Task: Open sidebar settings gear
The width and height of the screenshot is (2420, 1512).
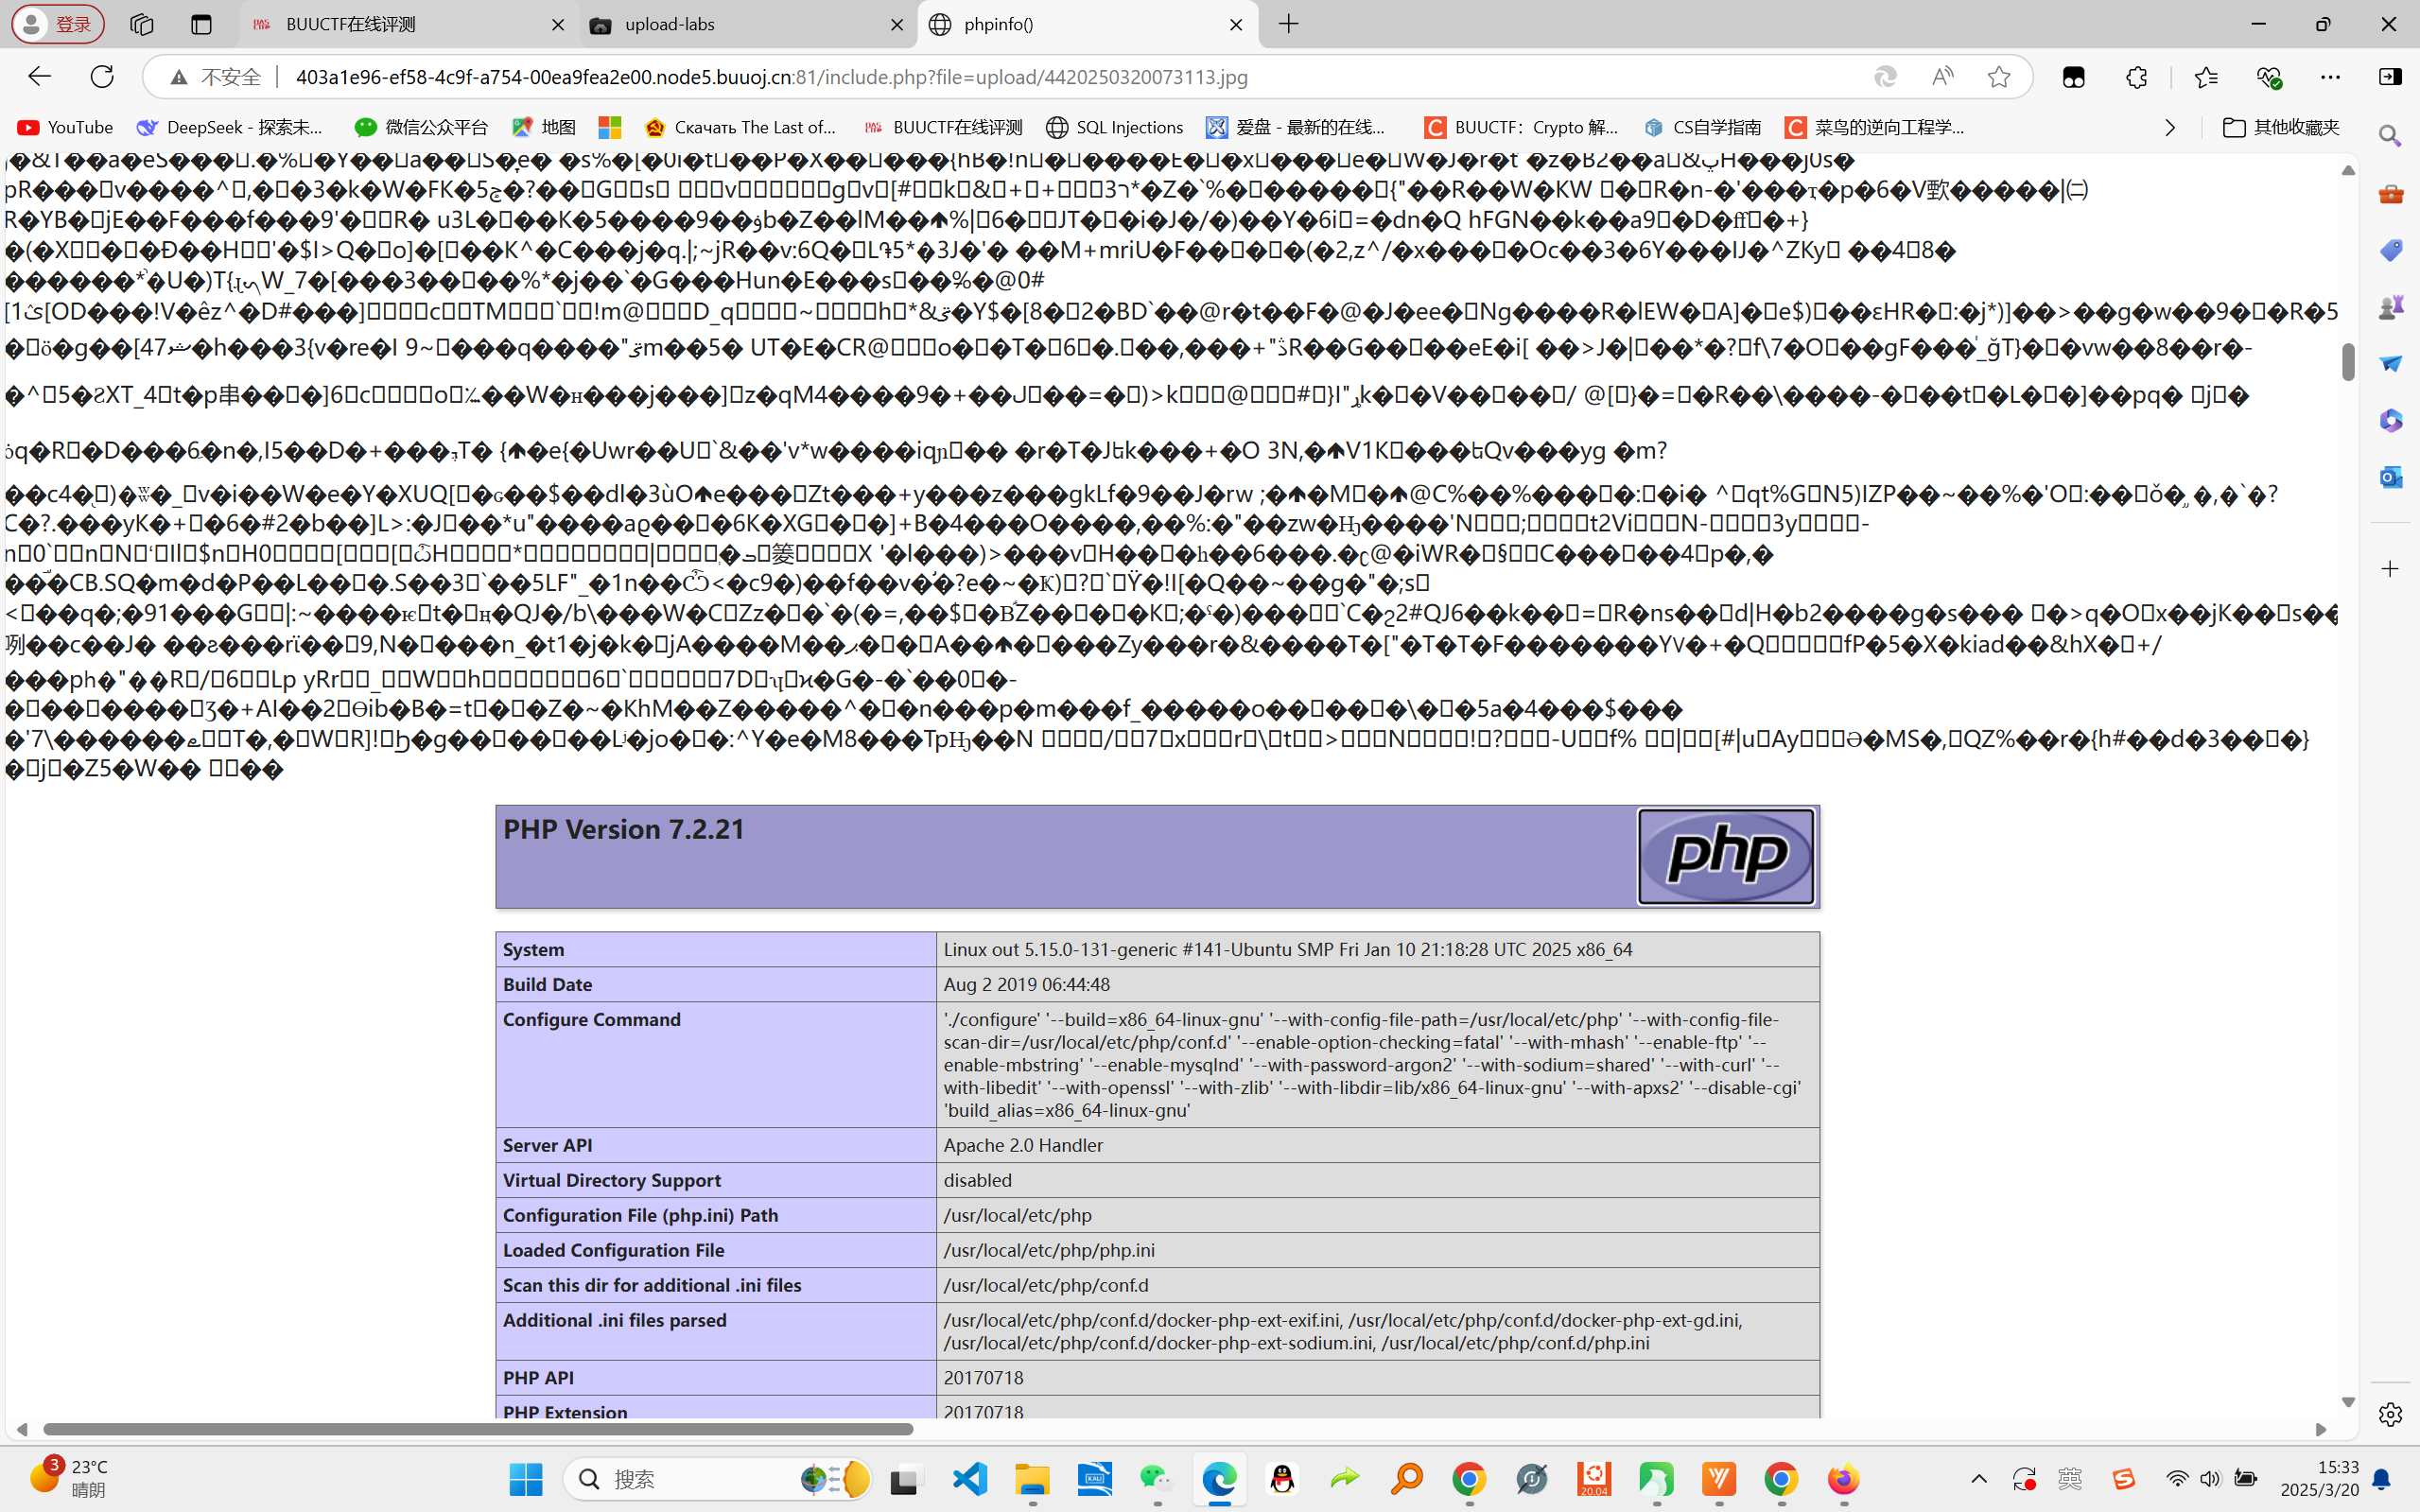Action: click(x=2390, y=1414)
